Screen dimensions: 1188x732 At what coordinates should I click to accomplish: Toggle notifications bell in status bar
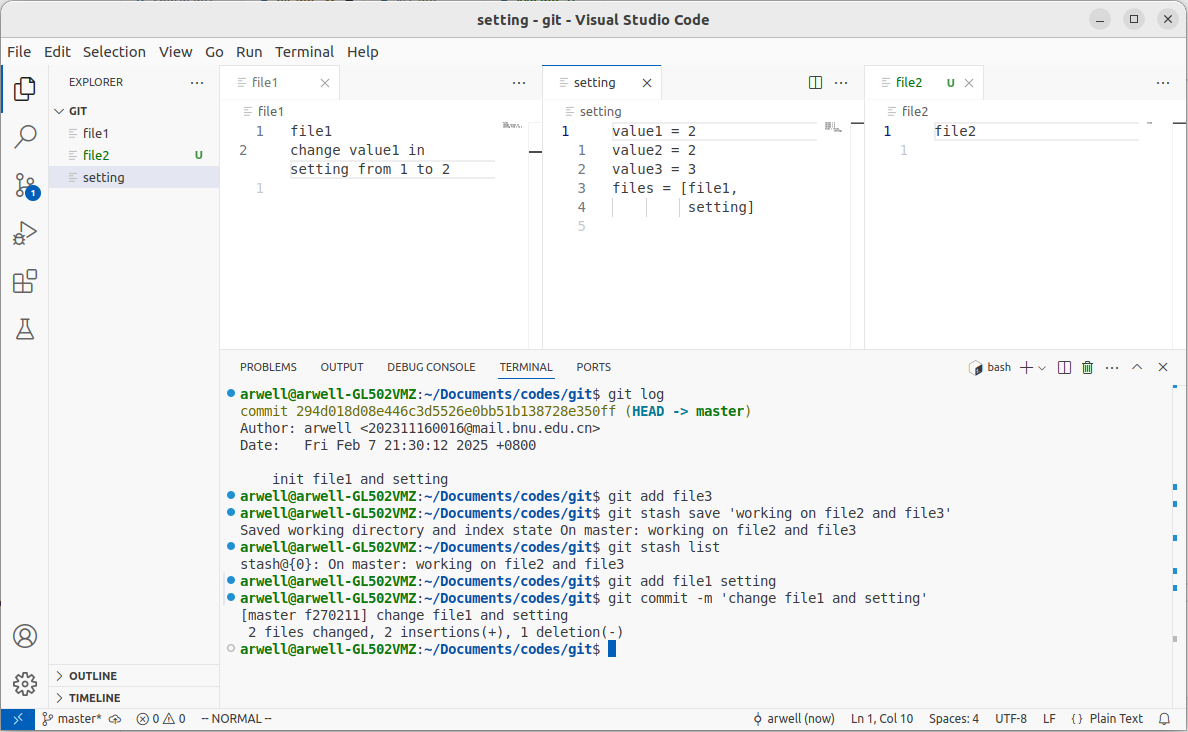(x=1164, y=718)
